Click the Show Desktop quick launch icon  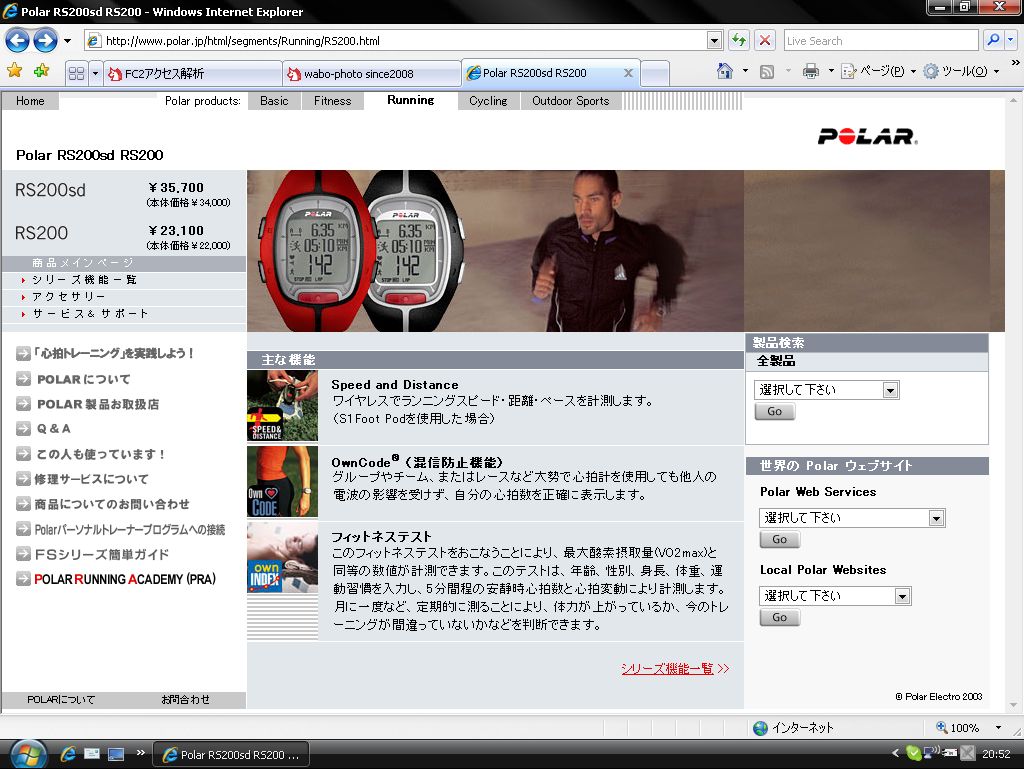pyautogui.click(x=116, y=754)
